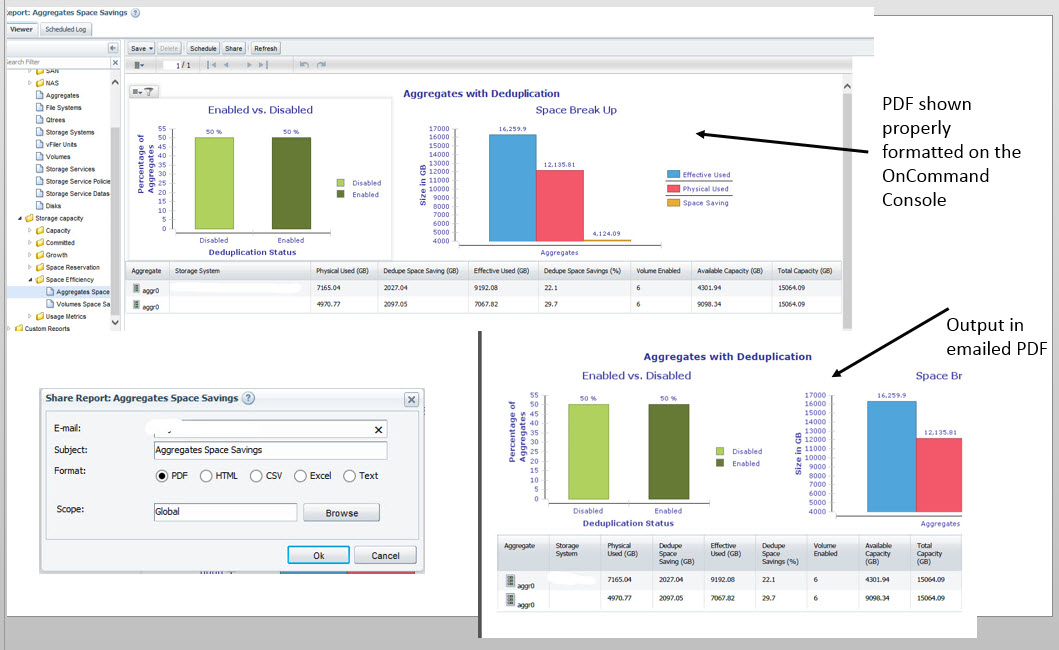Screen dimensions: 1059x650
Task: Open the vFiler Units report
Action: click(x=56, y=145)
